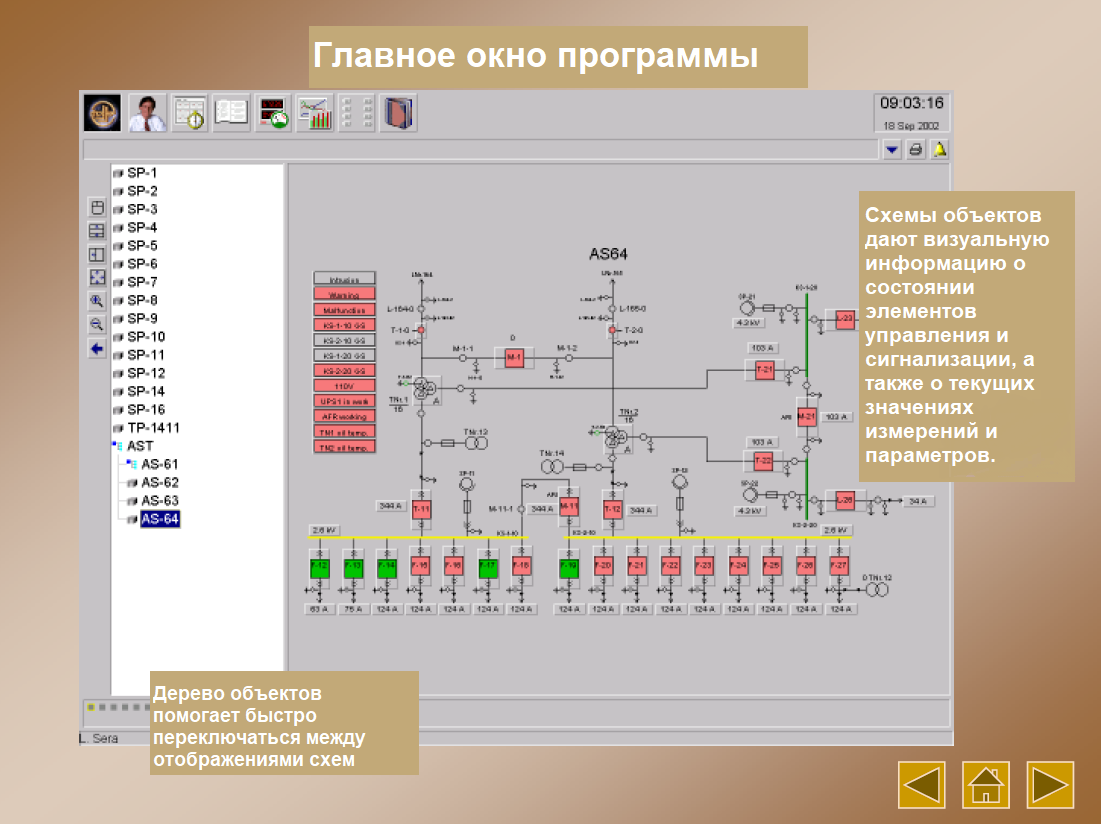Click the round program logo icon
1101x824 pixels.
[x=103, y=112]
